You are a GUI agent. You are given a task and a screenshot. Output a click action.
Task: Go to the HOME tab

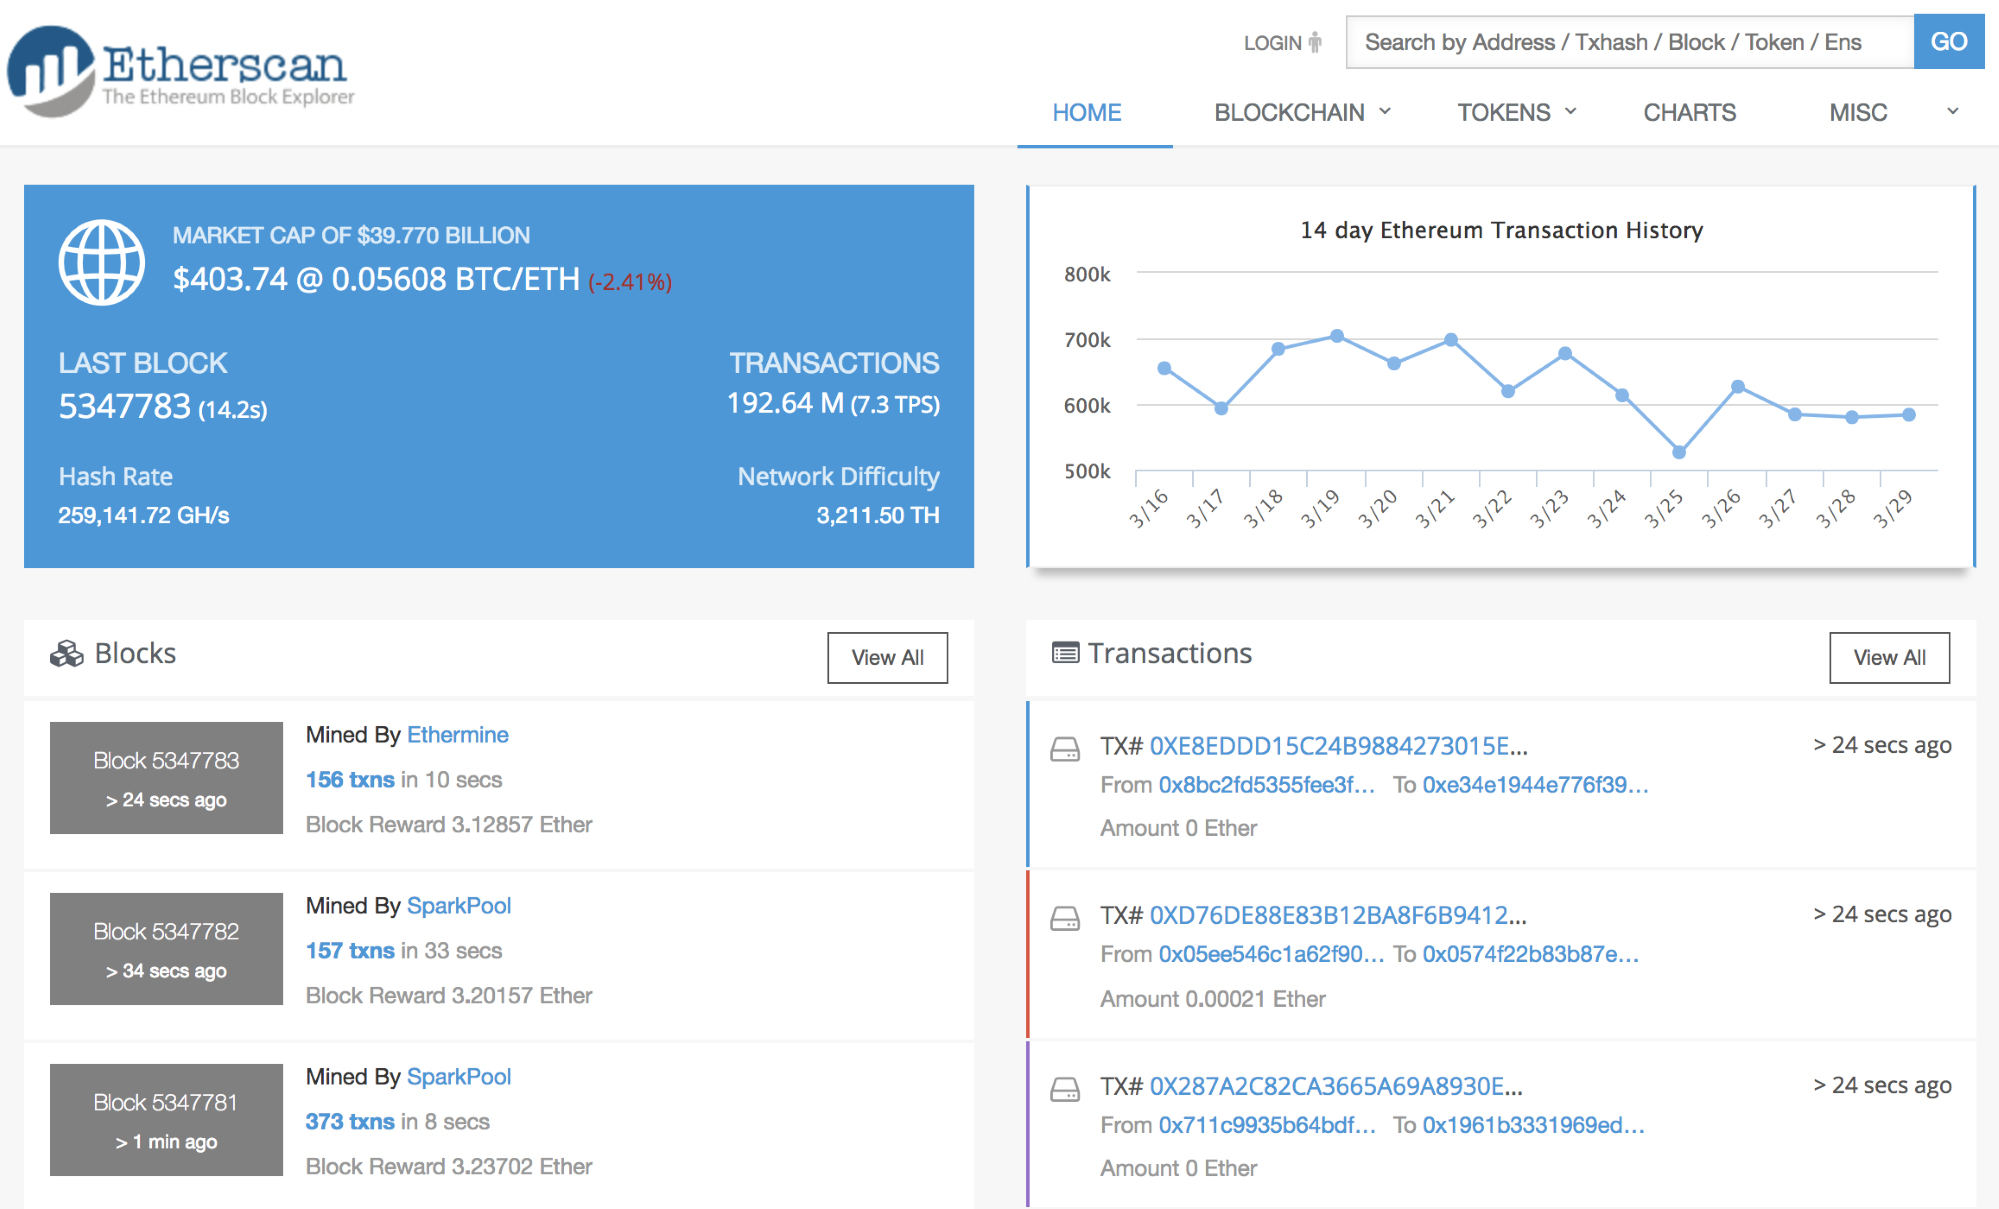tap(1087, 112)
